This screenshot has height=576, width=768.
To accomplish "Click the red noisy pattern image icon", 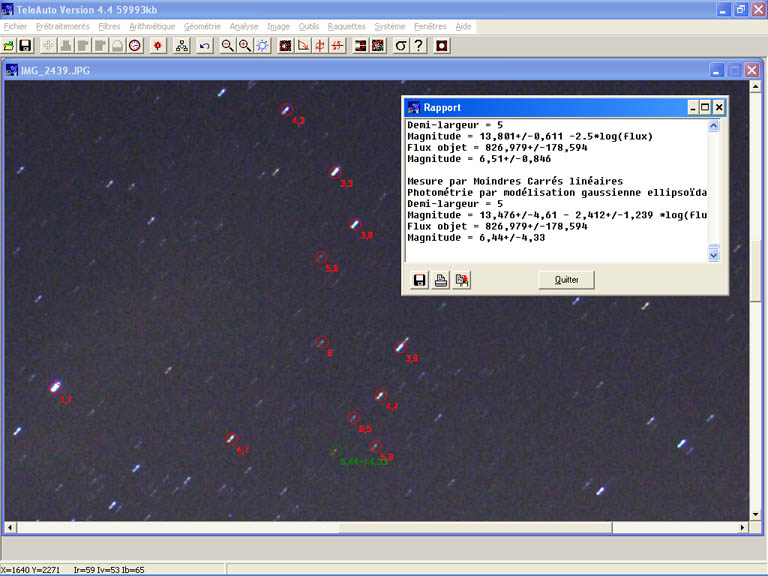I will coord(378,46).
